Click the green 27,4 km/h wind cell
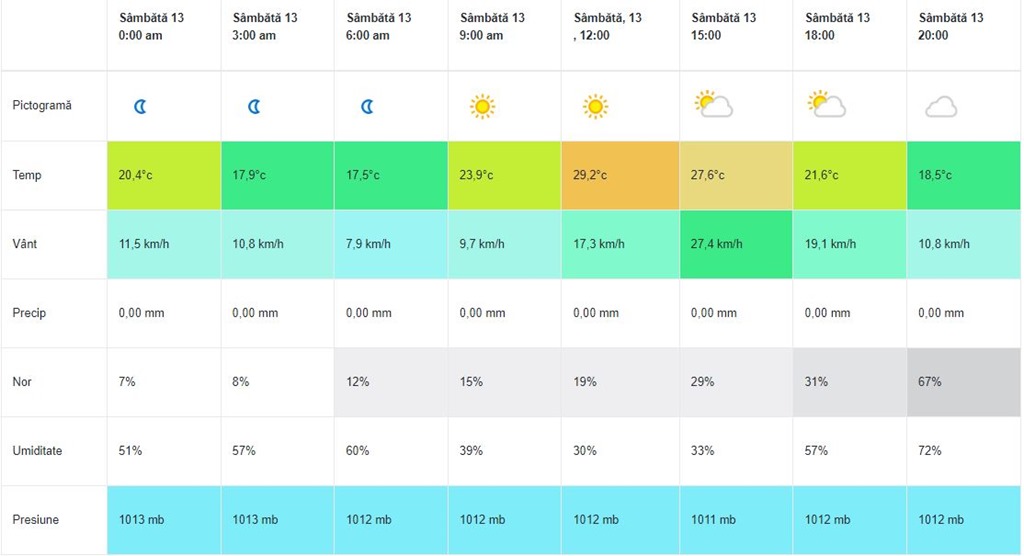This screenshot has width=1024, height=556. 735,244
